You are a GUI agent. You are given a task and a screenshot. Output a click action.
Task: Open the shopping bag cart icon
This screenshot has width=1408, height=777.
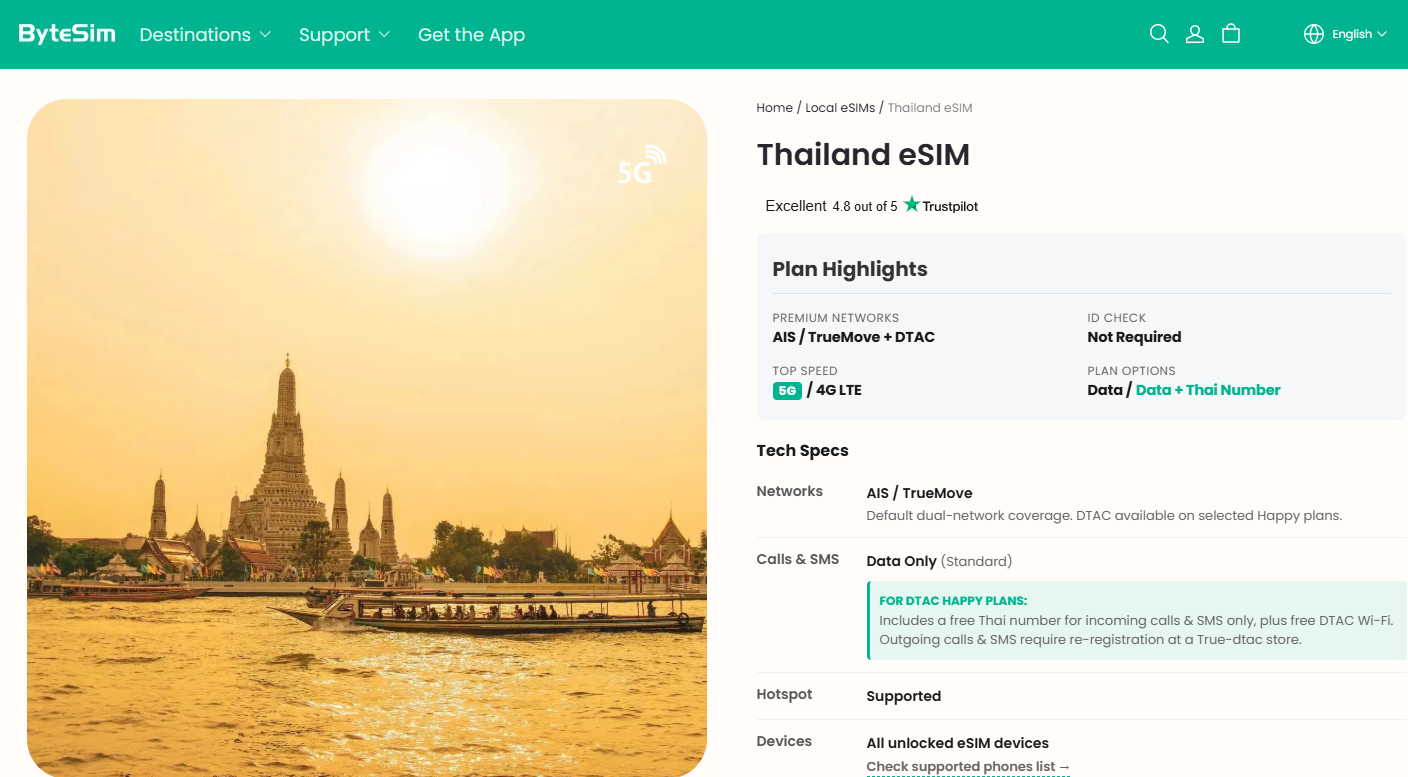pos(1231,34)
